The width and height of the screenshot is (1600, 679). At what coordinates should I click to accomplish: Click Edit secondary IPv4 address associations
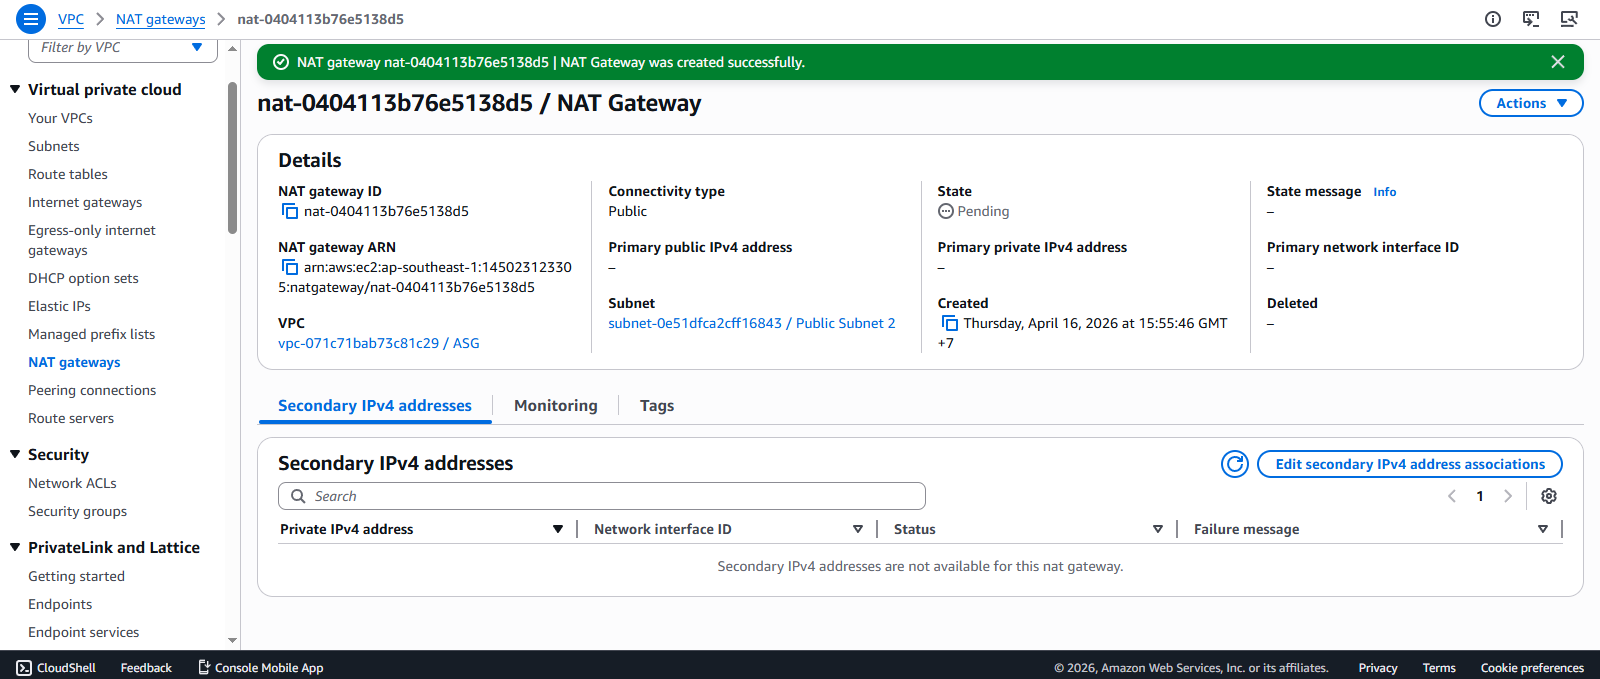1410,464
